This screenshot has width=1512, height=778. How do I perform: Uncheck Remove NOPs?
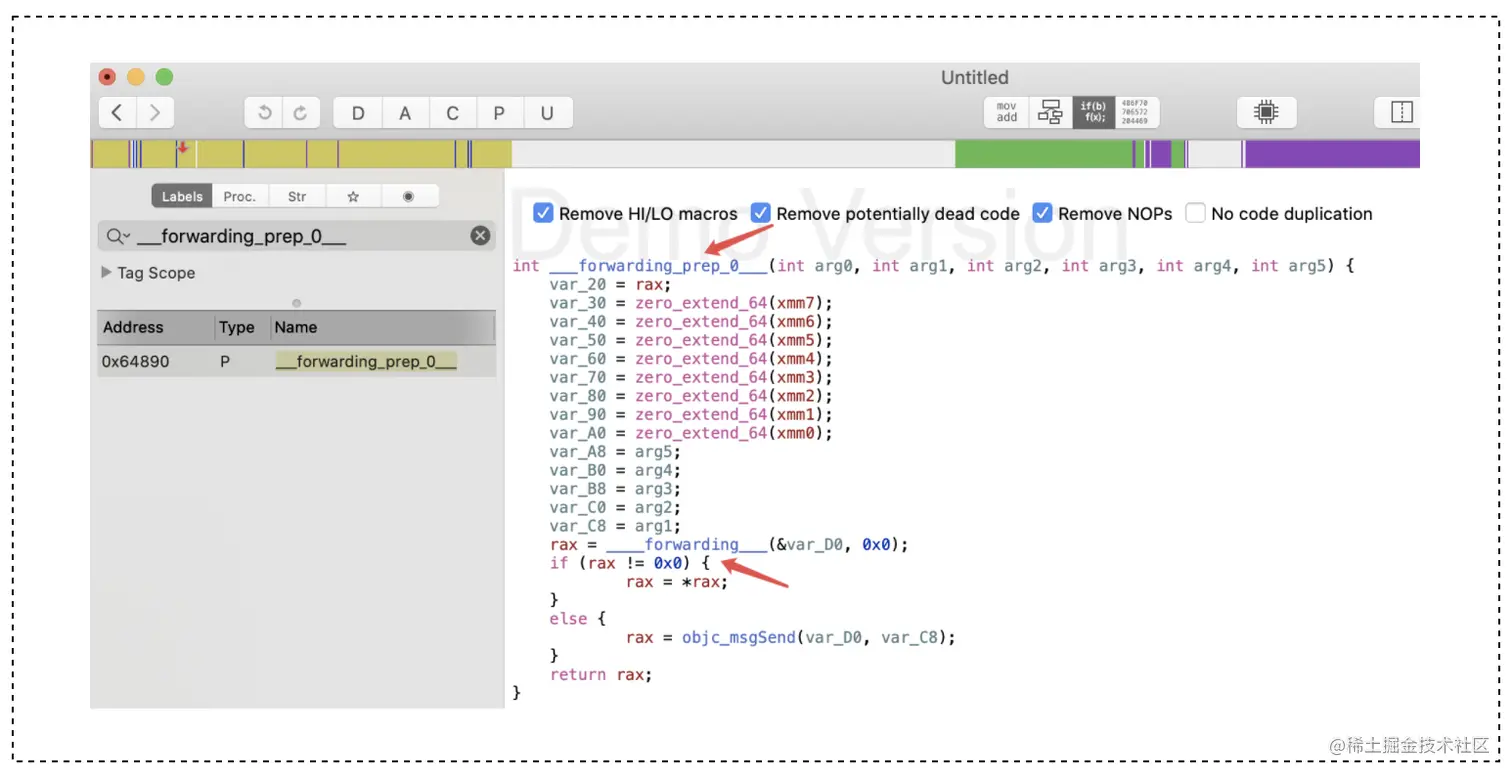point(1043,213)
